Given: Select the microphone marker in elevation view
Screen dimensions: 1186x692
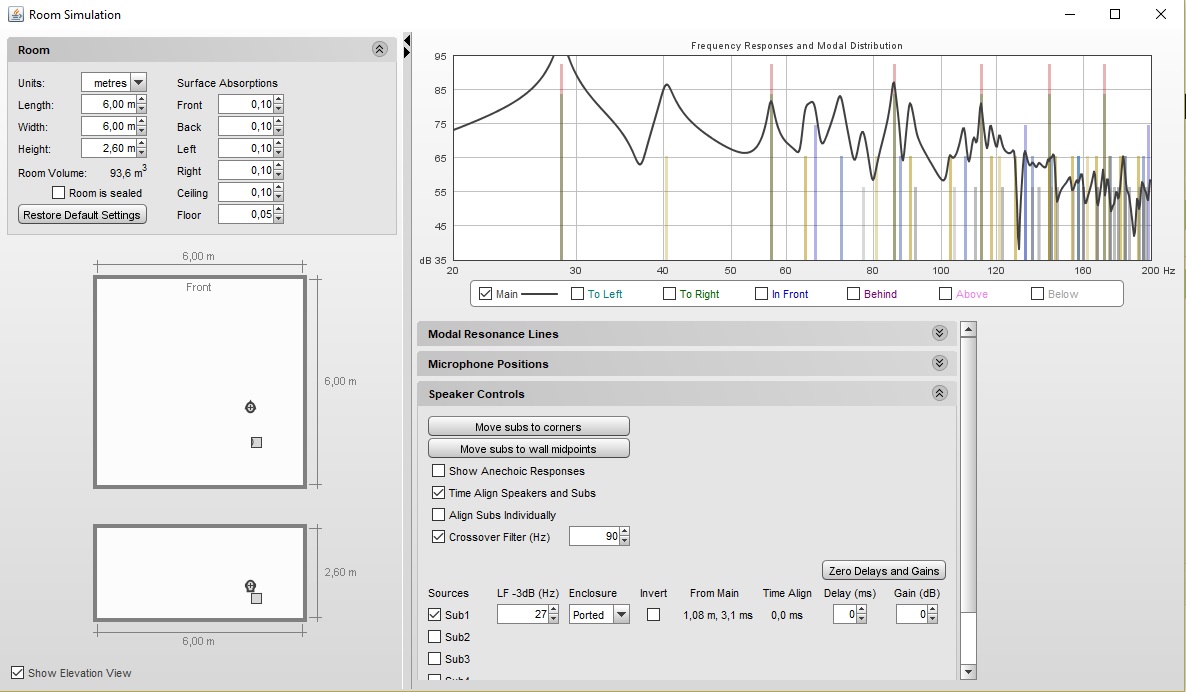Looking at the screenshot, I should click(250, 585).
